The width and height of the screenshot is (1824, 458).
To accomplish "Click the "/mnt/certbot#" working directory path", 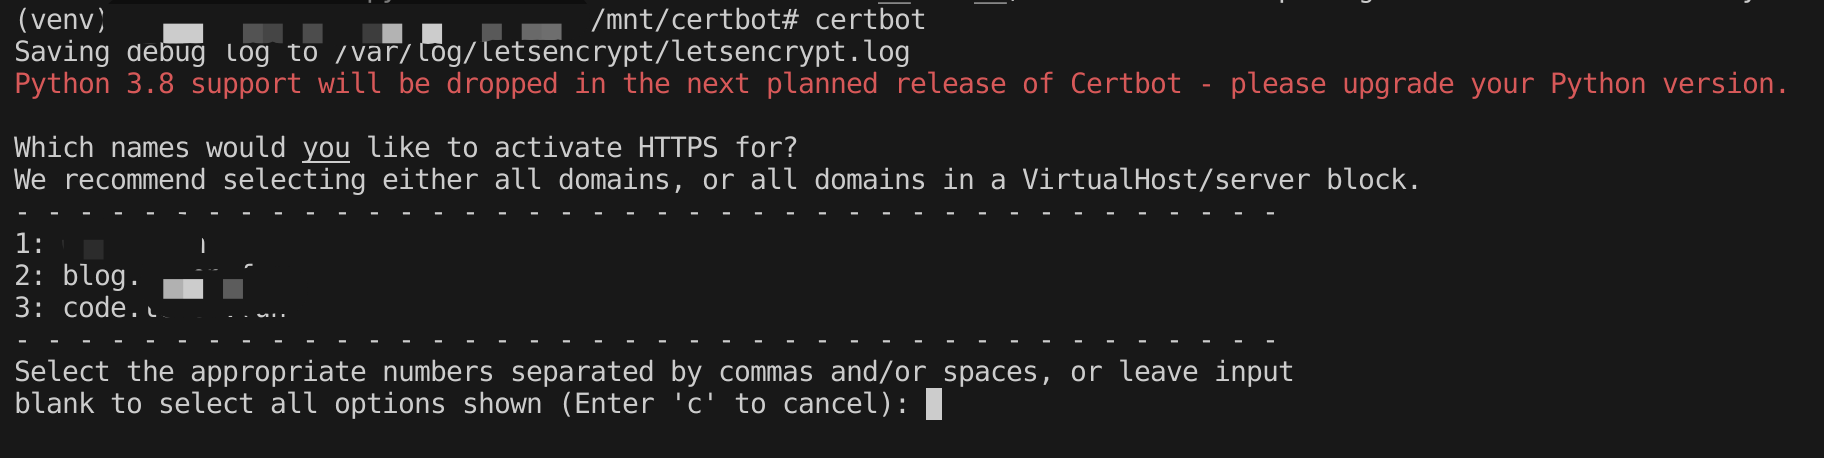I will (x=694, y=20).
